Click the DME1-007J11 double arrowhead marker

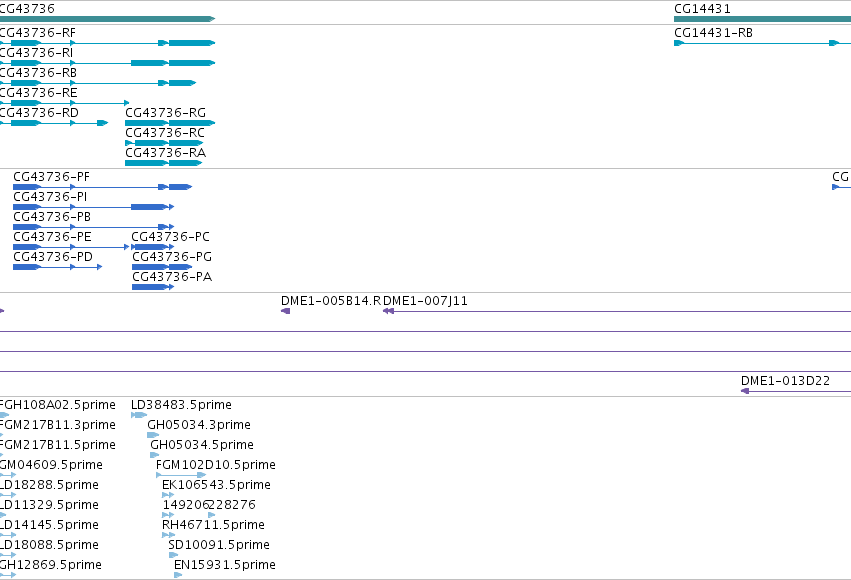click(388, 311)
